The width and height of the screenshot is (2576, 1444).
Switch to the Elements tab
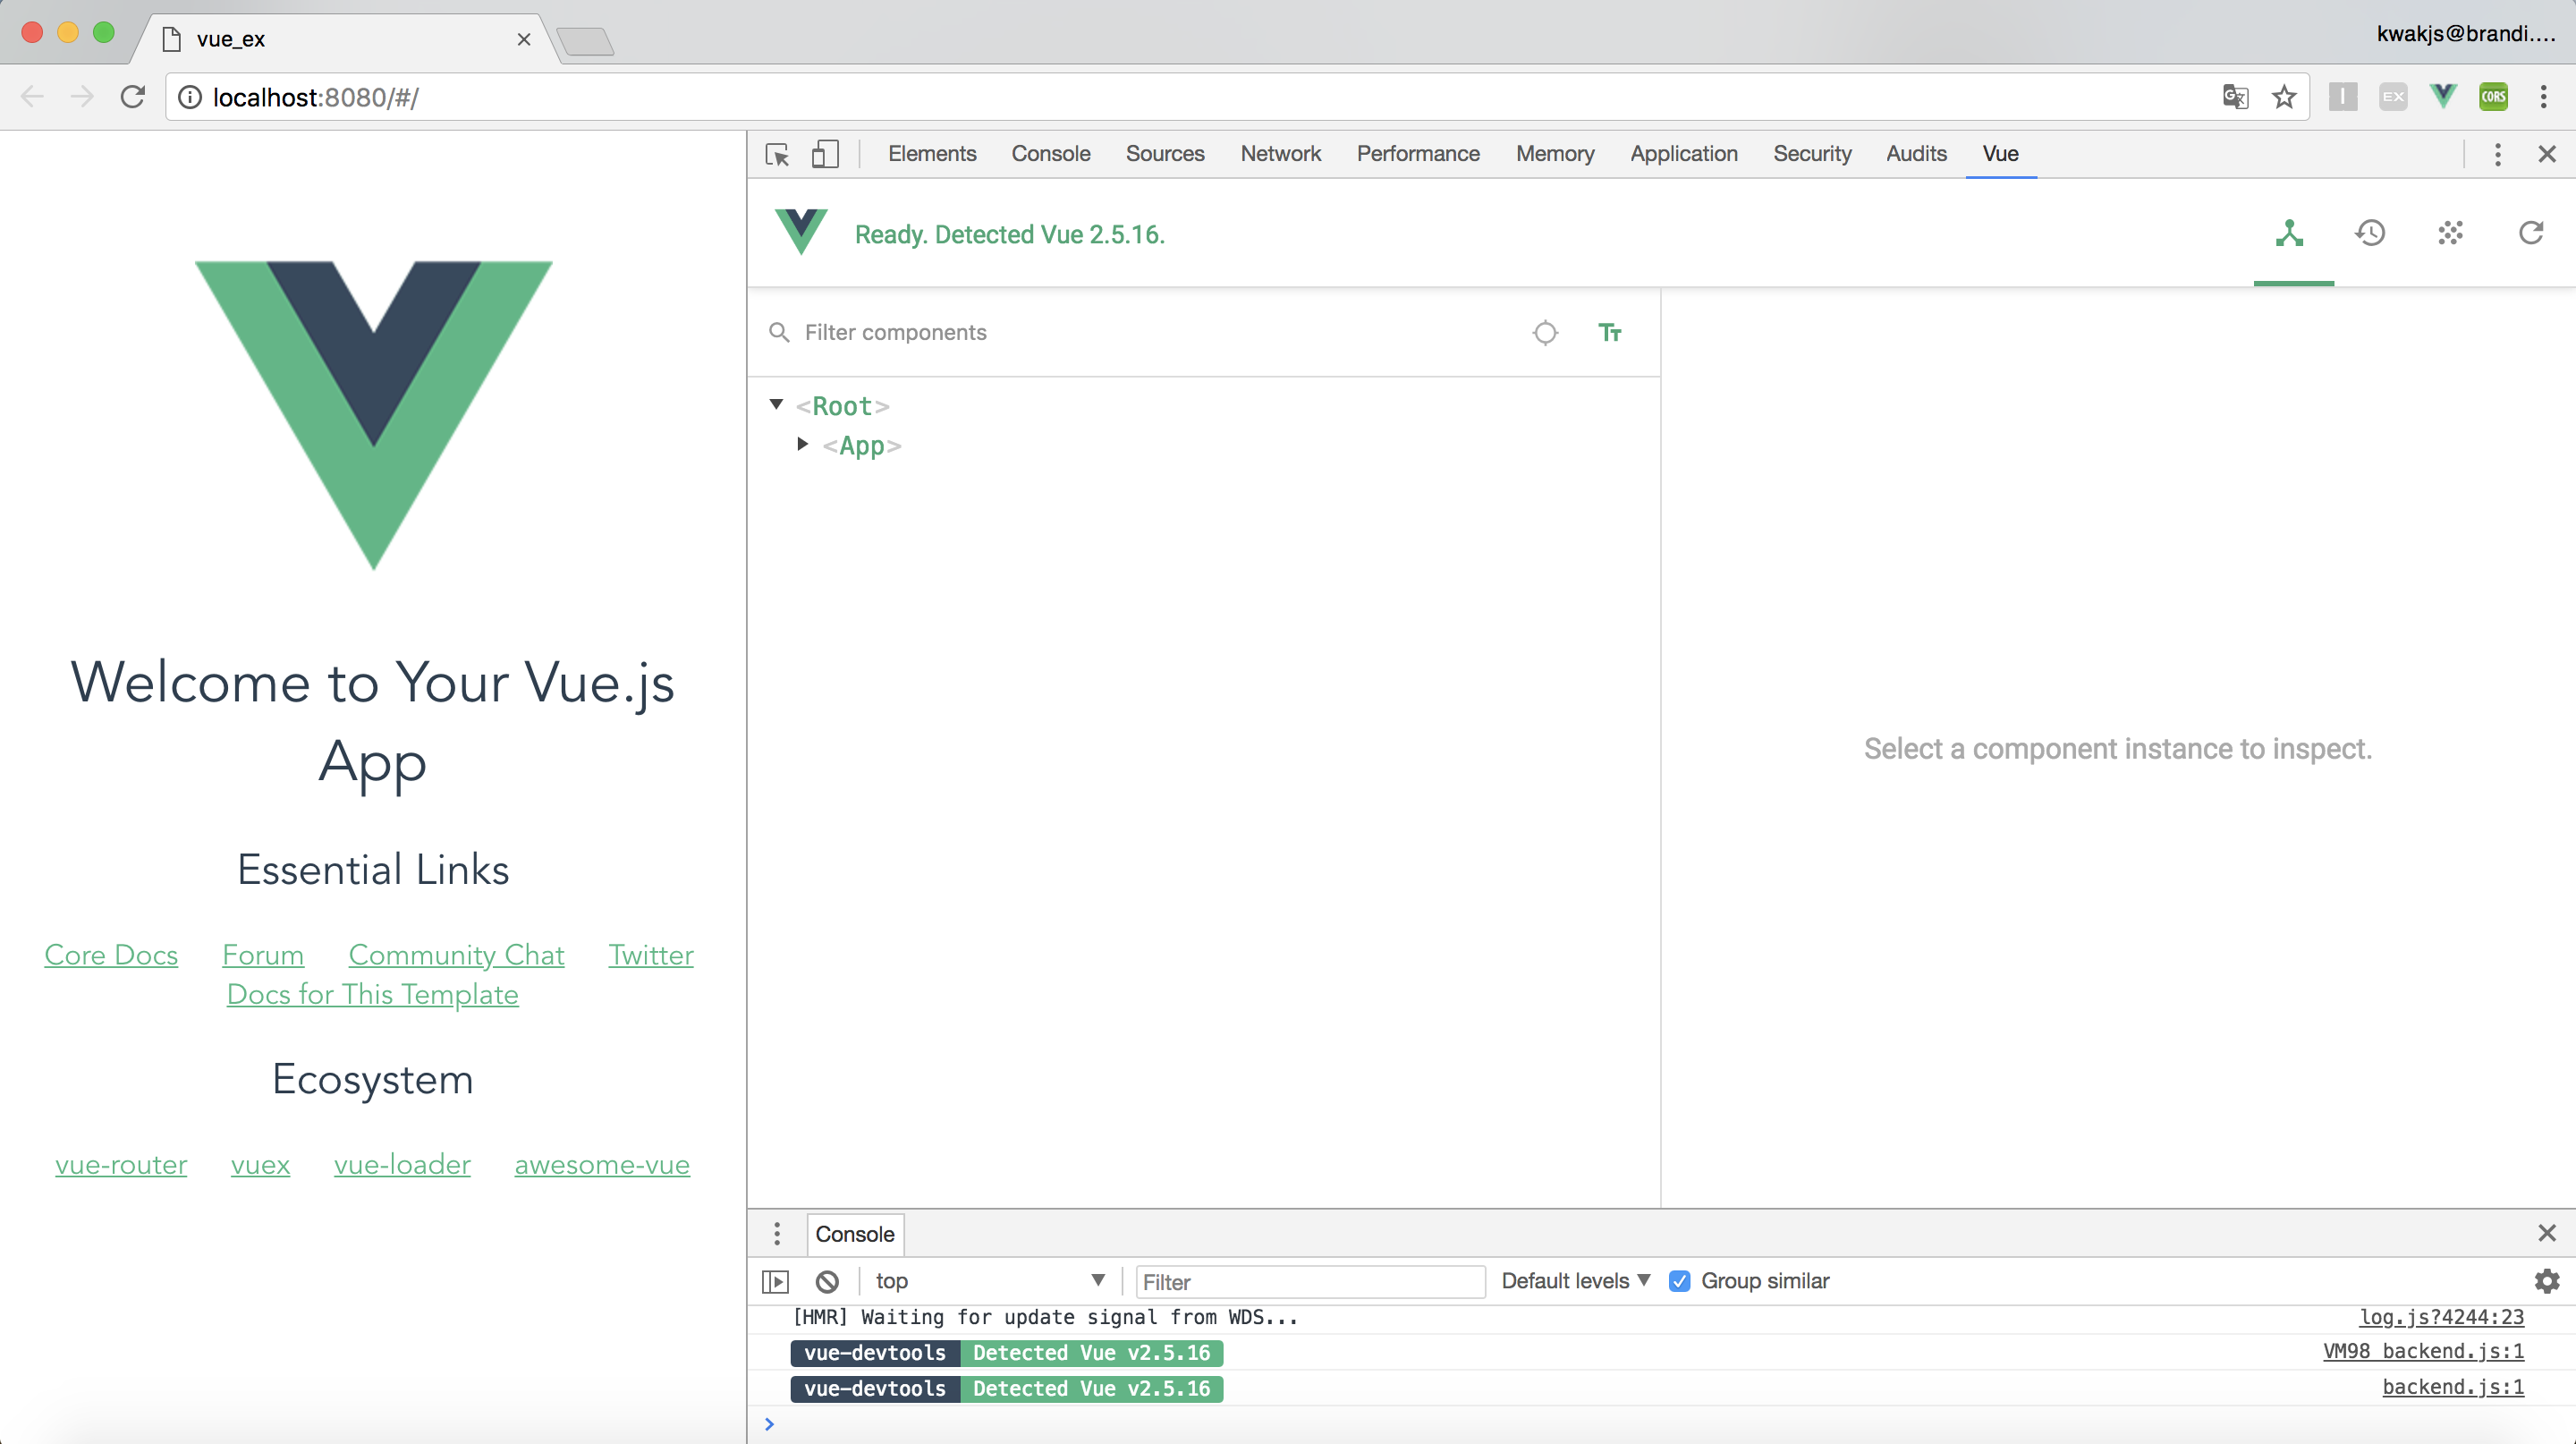coord(931,154)
